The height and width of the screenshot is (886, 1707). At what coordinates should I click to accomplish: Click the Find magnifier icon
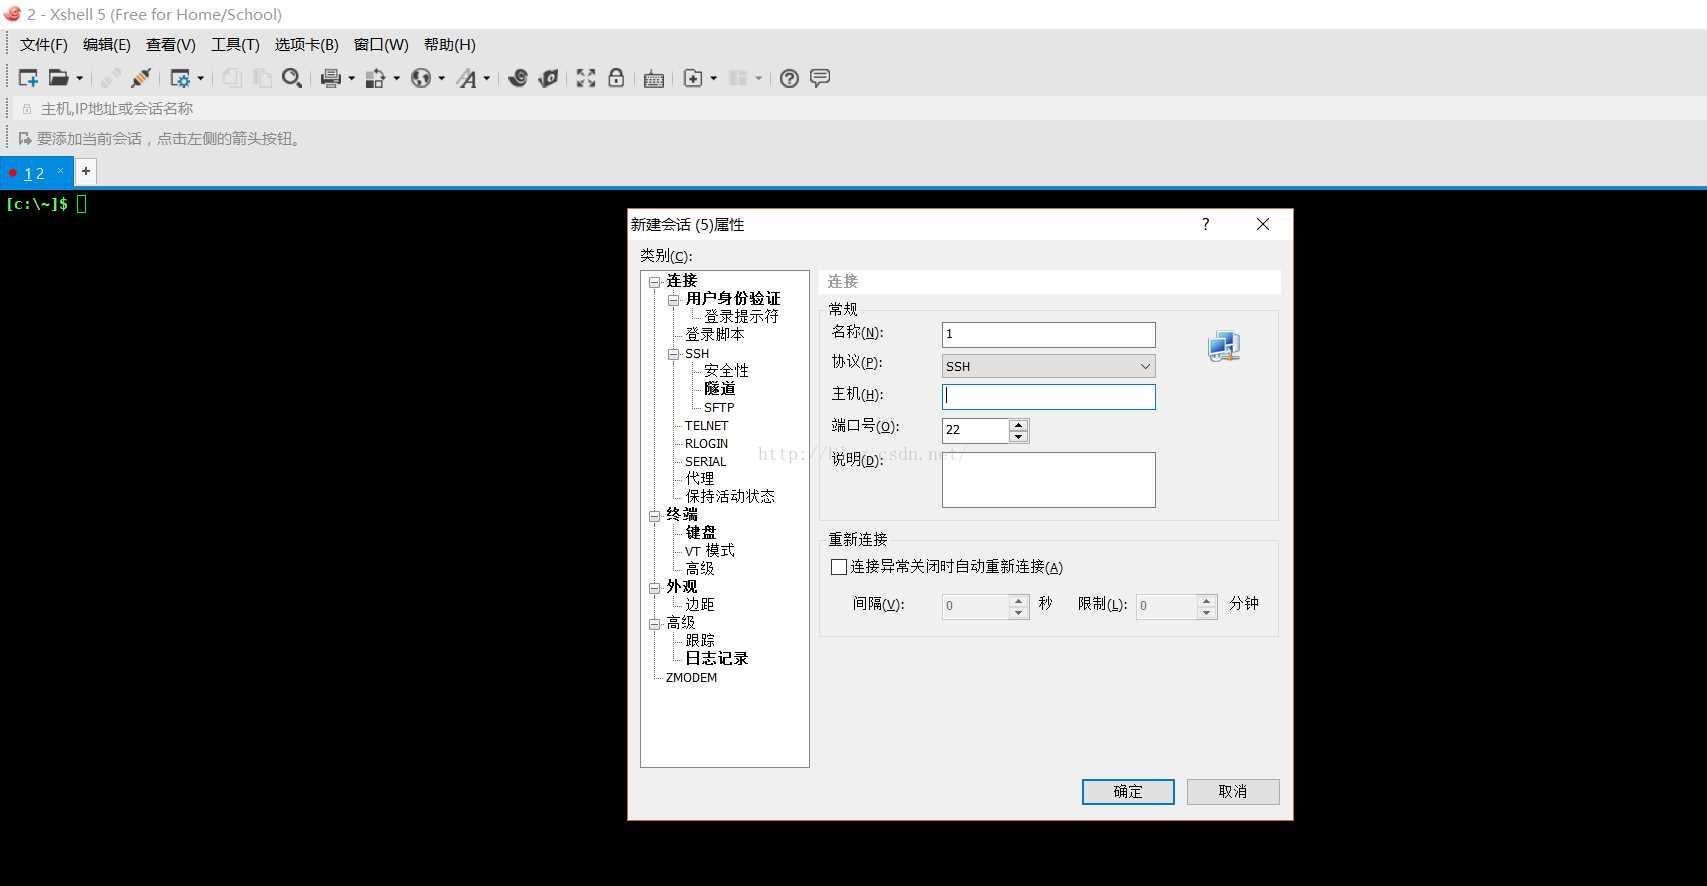coord(291,78)
